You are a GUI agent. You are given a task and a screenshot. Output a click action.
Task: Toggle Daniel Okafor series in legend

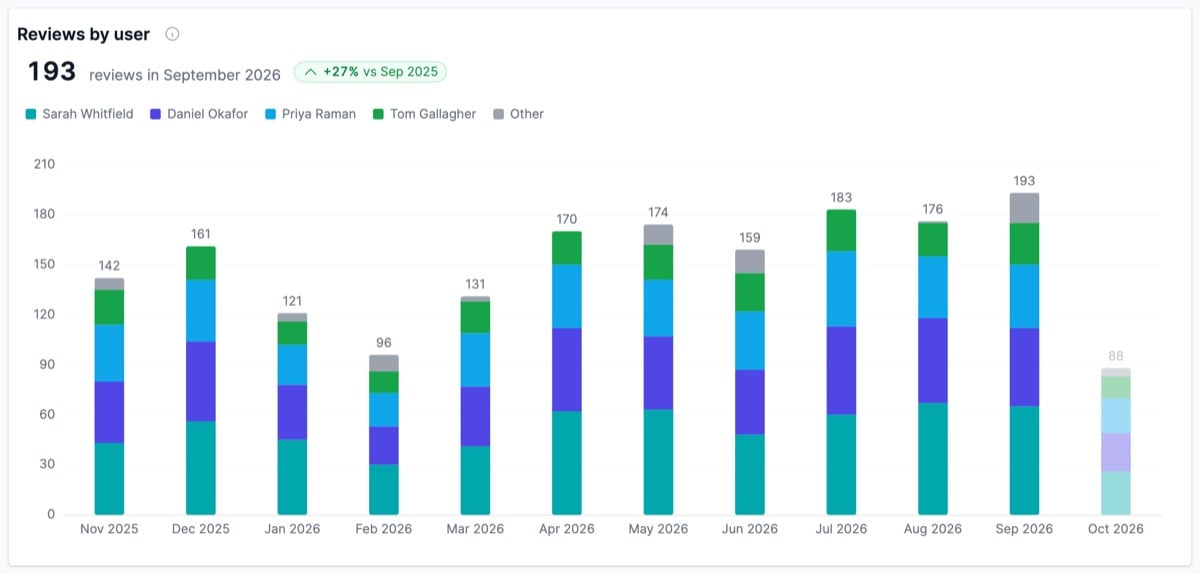pos(199,114)
